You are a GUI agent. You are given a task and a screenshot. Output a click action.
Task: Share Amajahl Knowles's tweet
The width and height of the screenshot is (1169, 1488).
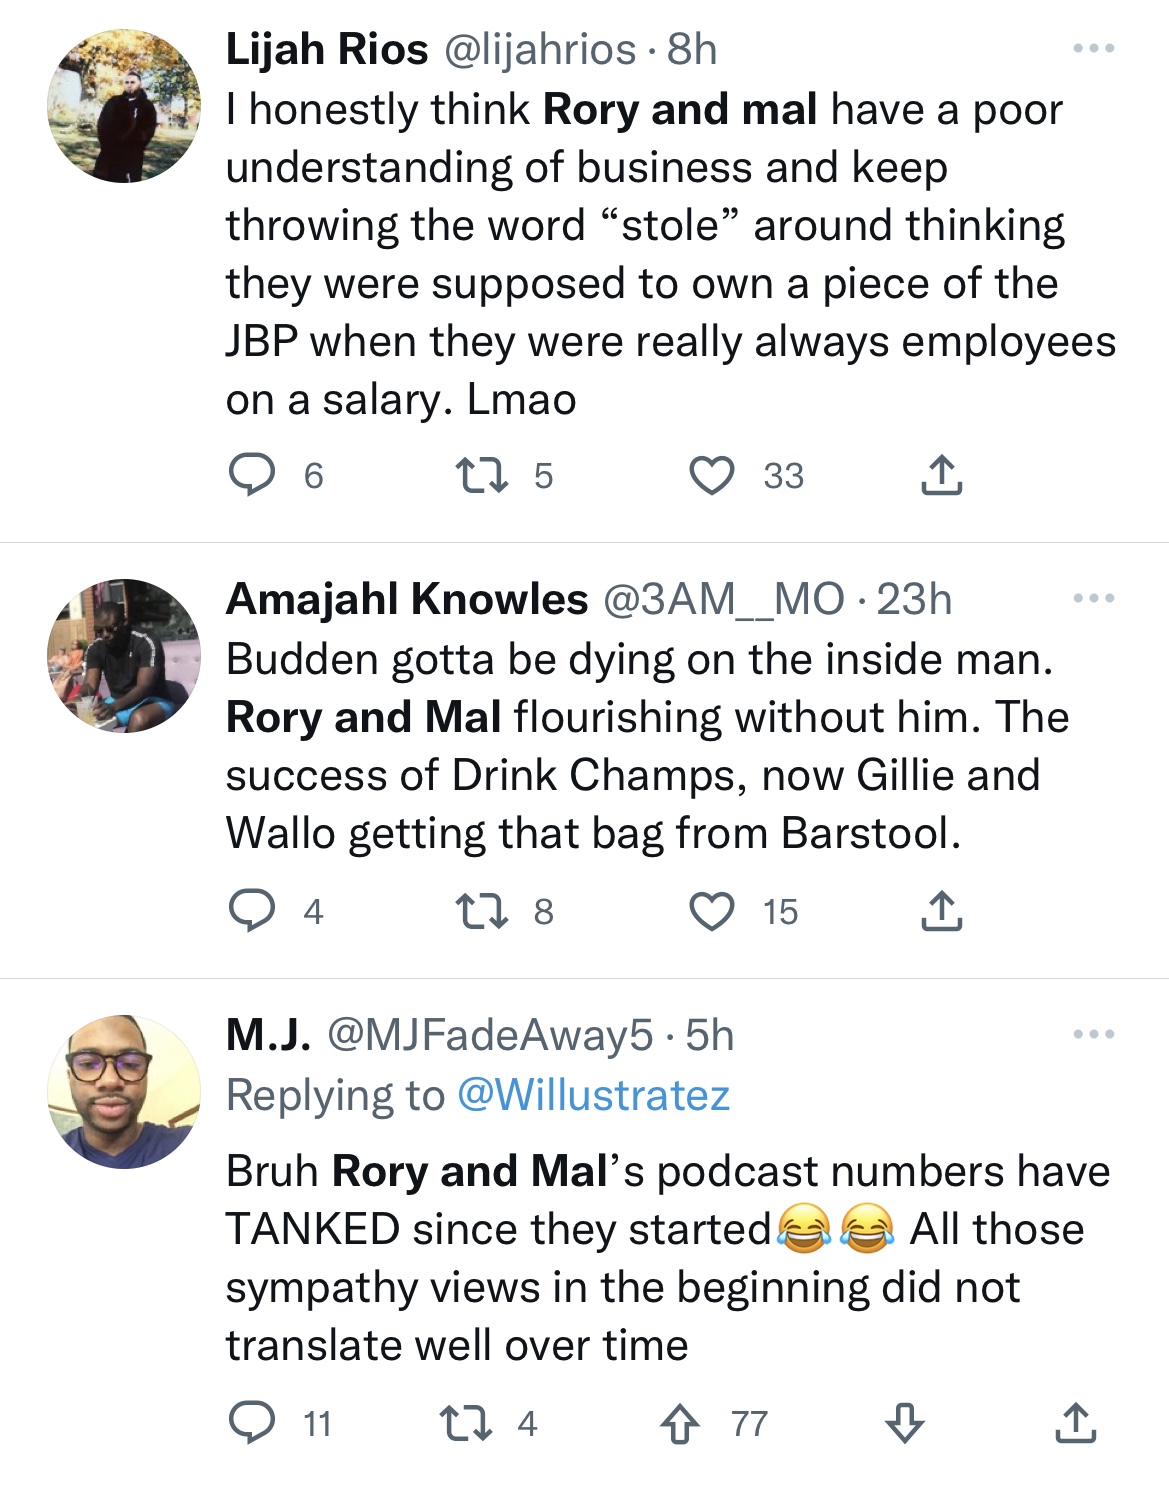941,909
